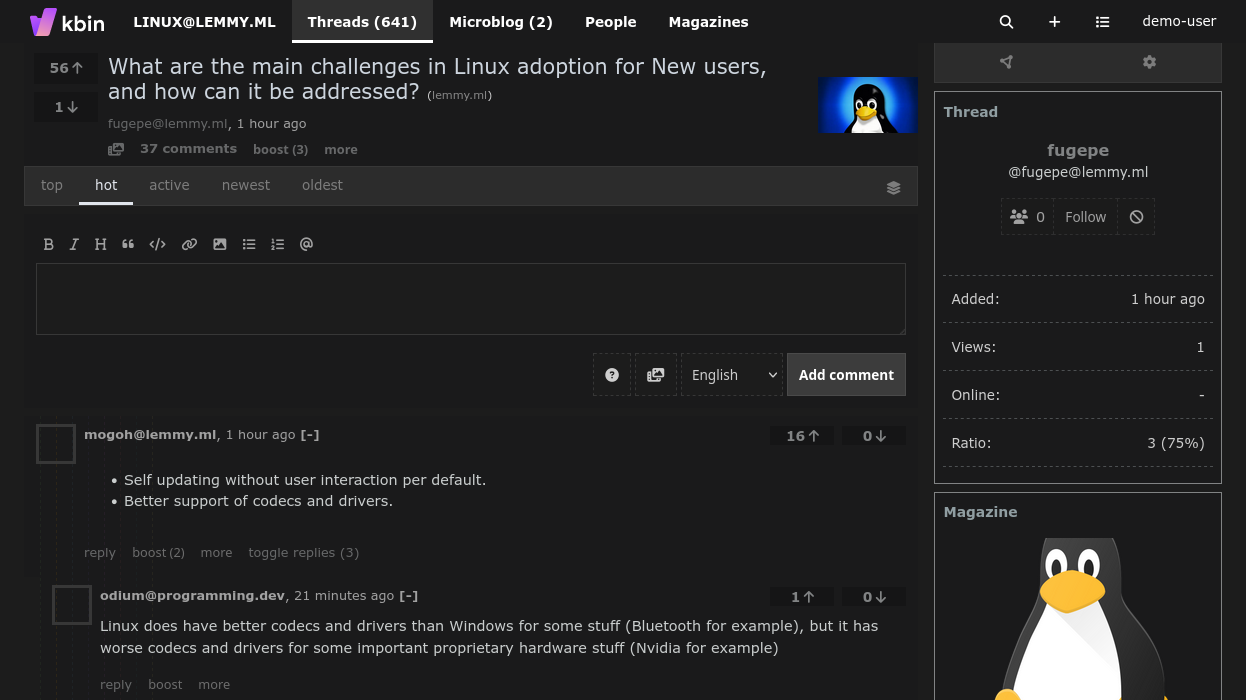Viewport: 1246px width, 700px height.
Task: Open the search magnifier icon
Action: click(x=1006, y=22)
